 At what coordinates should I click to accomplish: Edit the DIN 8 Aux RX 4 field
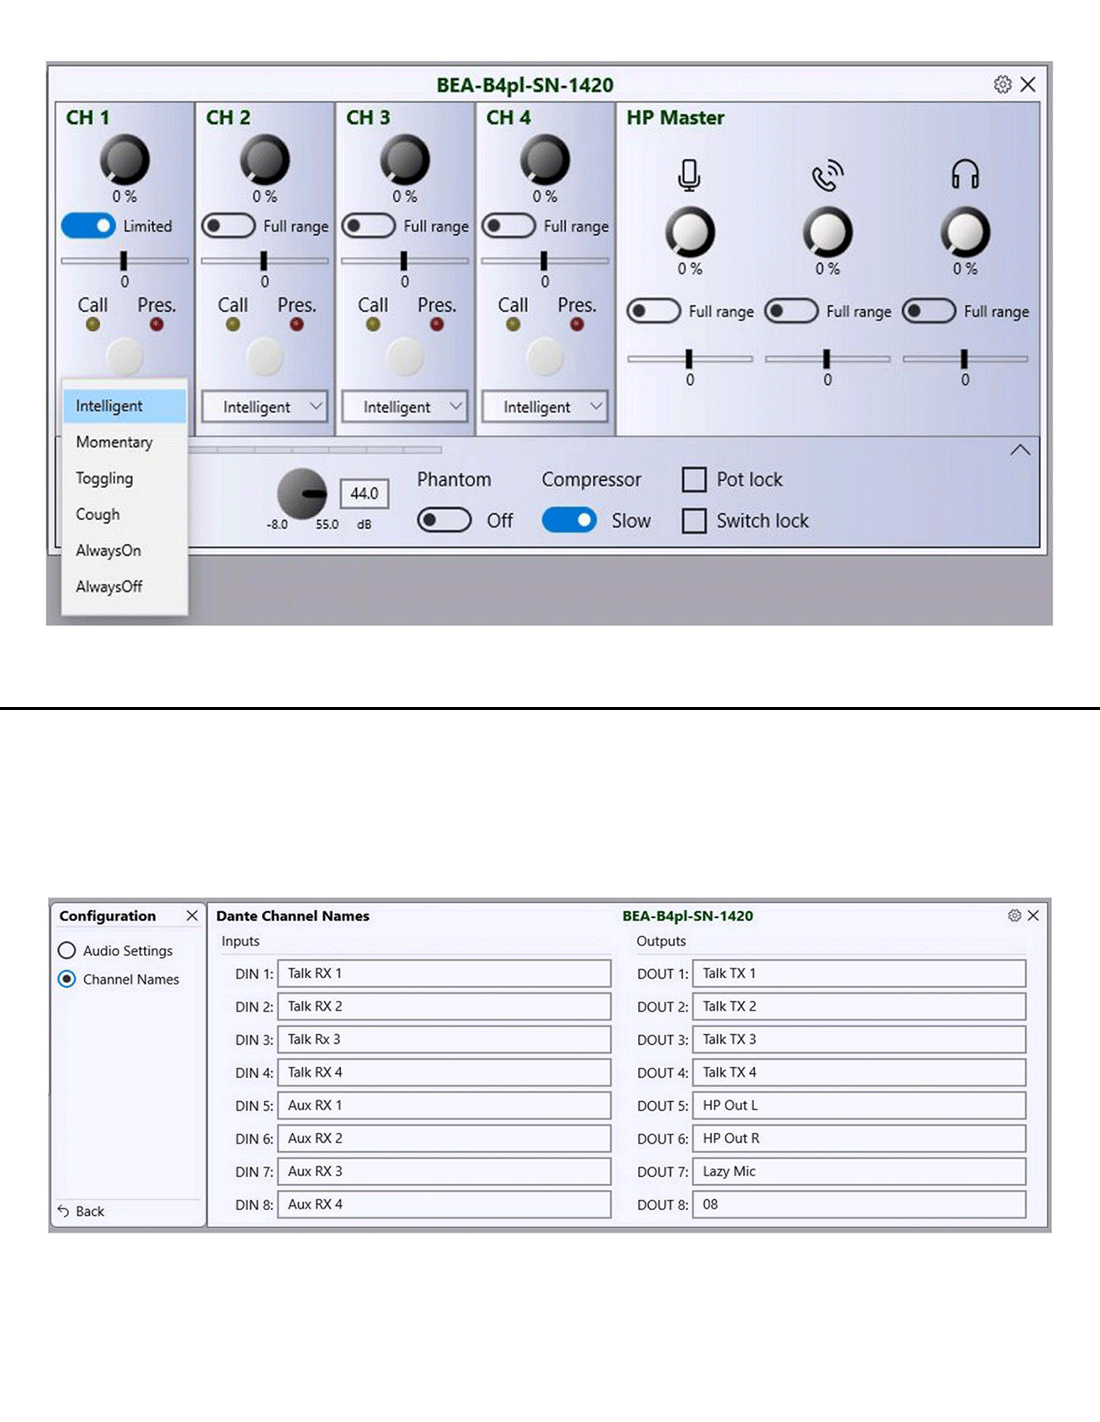pos(444,1204)
